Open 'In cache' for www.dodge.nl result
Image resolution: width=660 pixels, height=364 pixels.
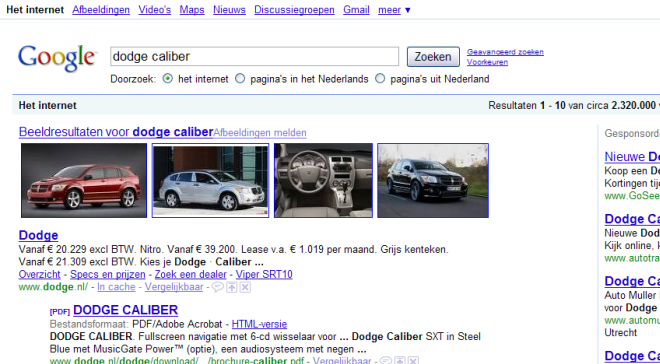click(x=116, y=287)
